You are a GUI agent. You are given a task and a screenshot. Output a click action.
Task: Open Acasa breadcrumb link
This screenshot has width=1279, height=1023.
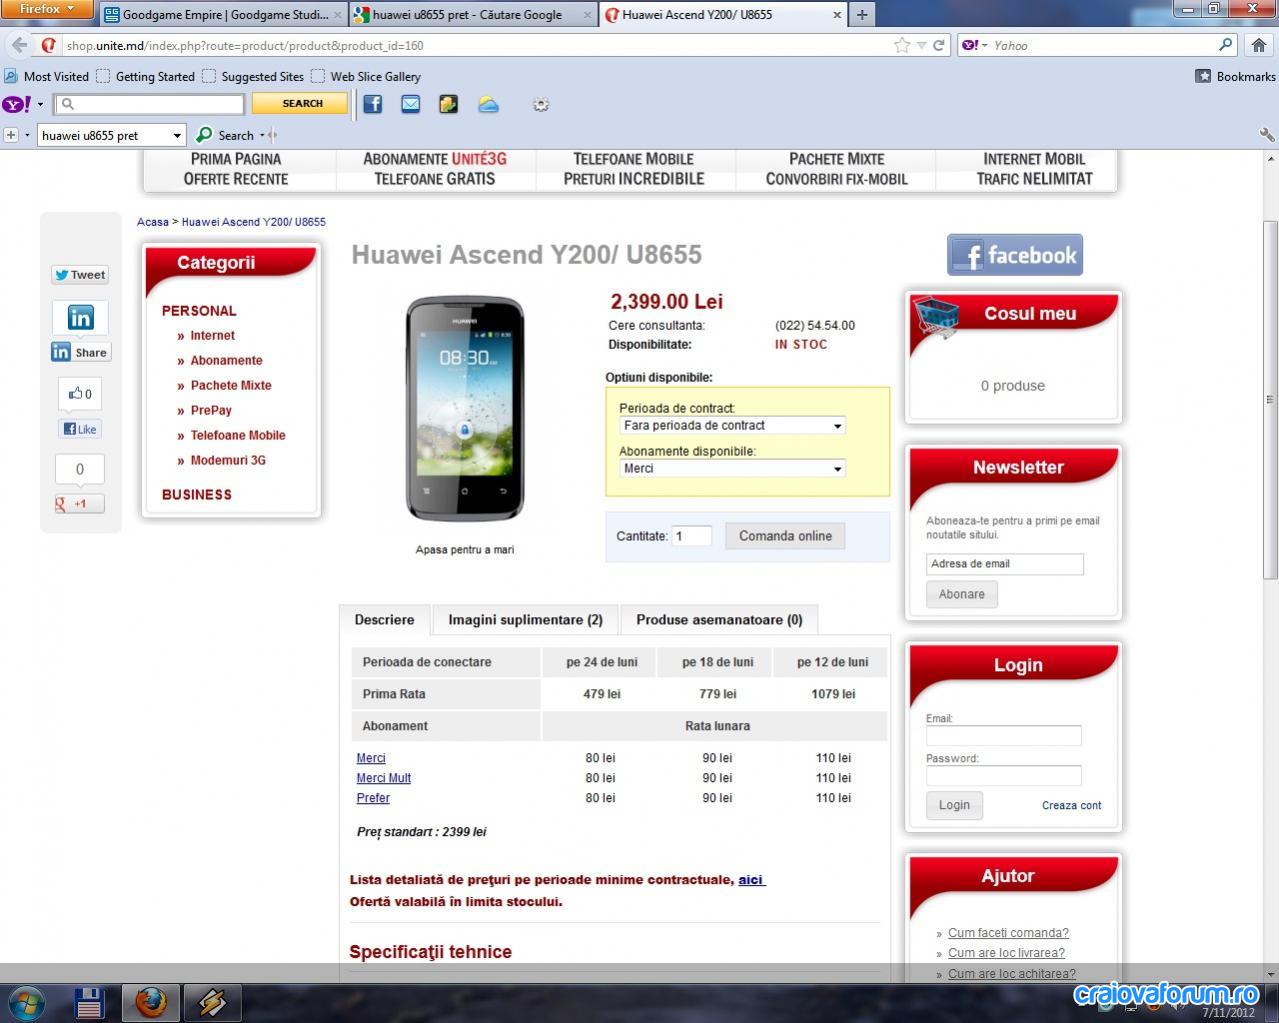click(x=153, y=222)
